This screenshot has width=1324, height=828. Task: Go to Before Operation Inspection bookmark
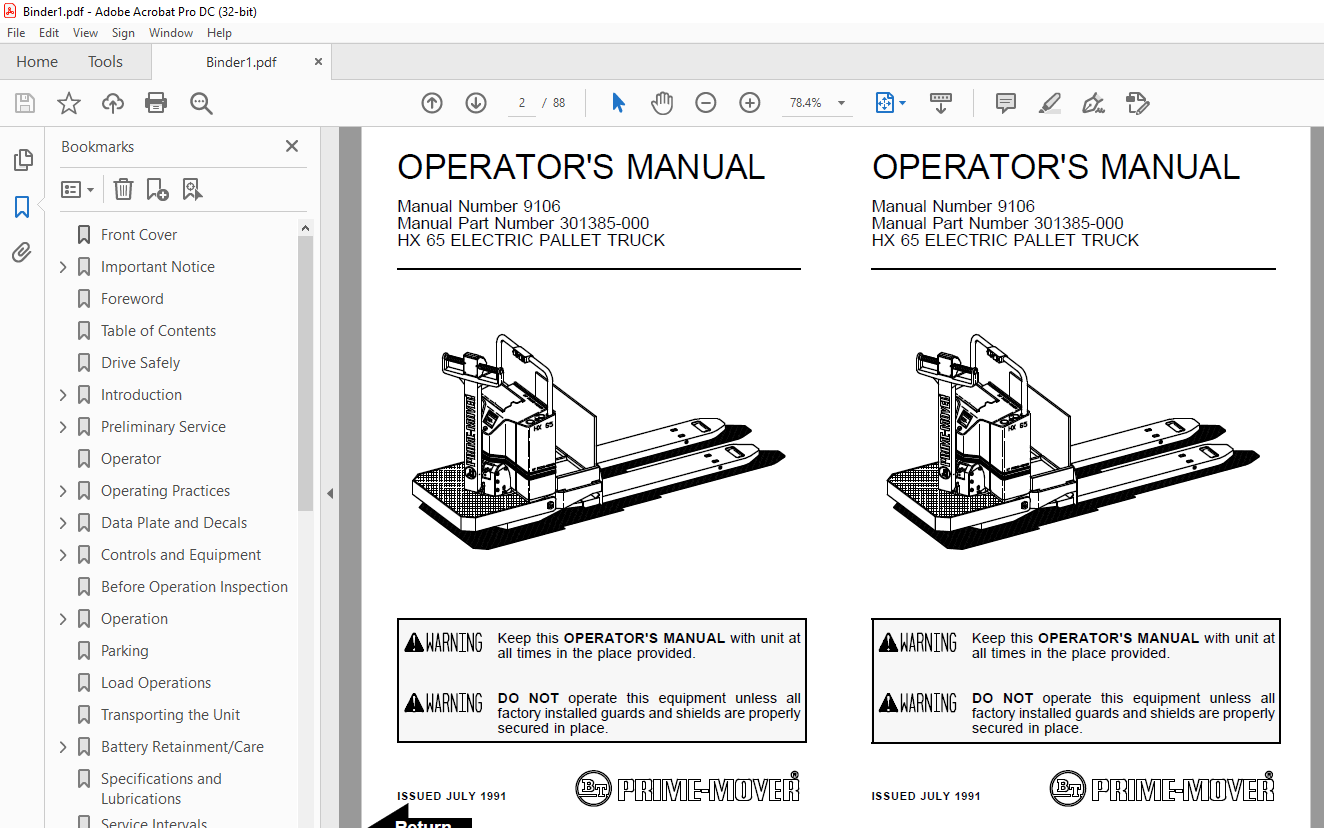pos(194,587)
